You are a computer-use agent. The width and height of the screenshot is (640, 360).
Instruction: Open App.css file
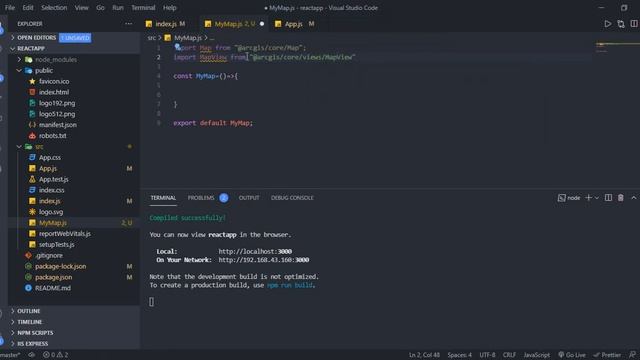tap(50, 158)
